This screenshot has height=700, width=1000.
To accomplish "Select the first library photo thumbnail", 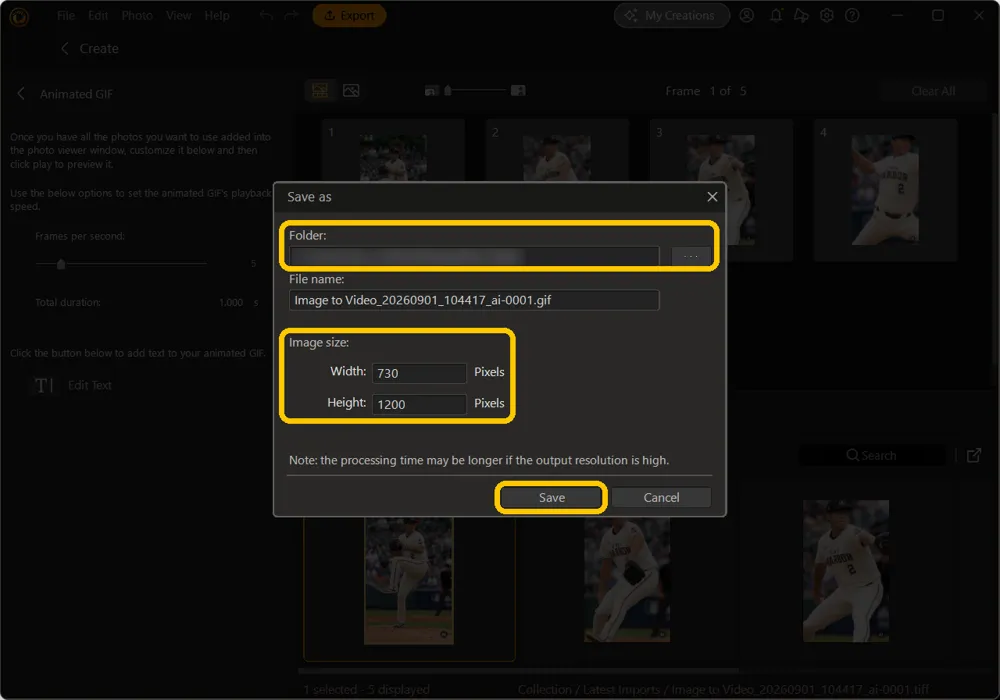I will 409,580.
